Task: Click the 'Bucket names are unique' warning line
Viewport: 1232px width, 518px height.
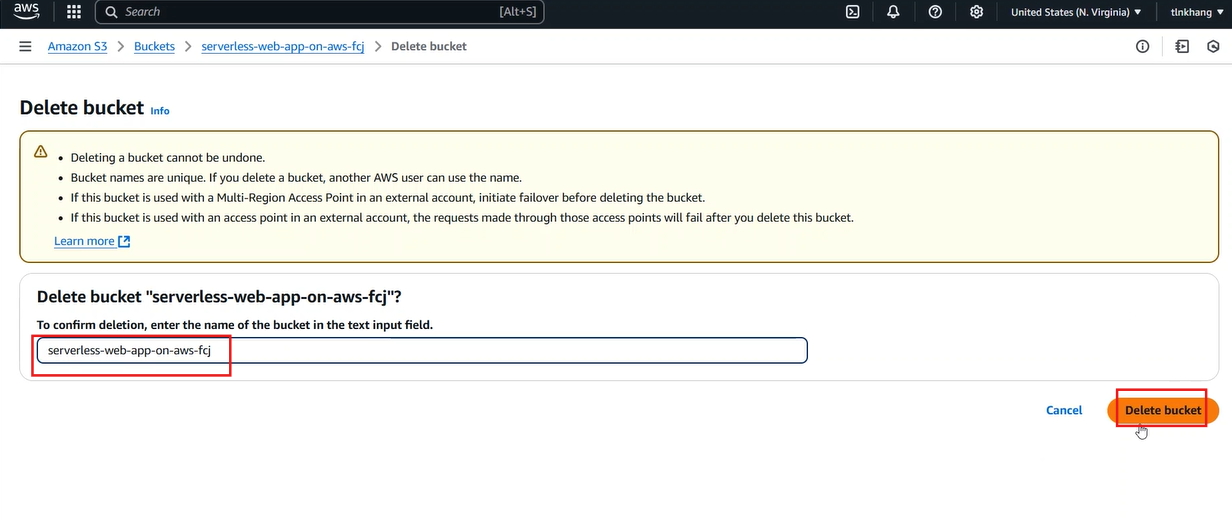Action: (296, 177)
